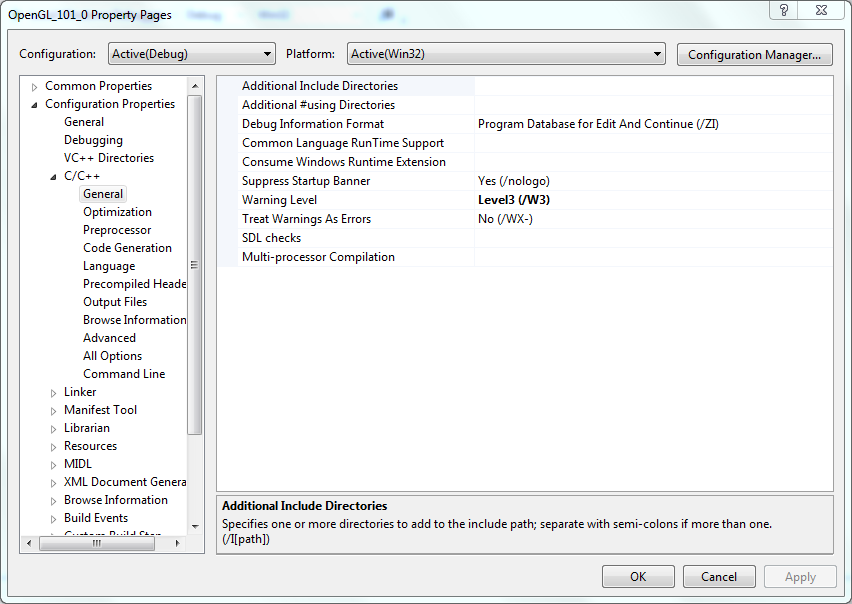Collapse the C/C++ tree node

(53, 177)
